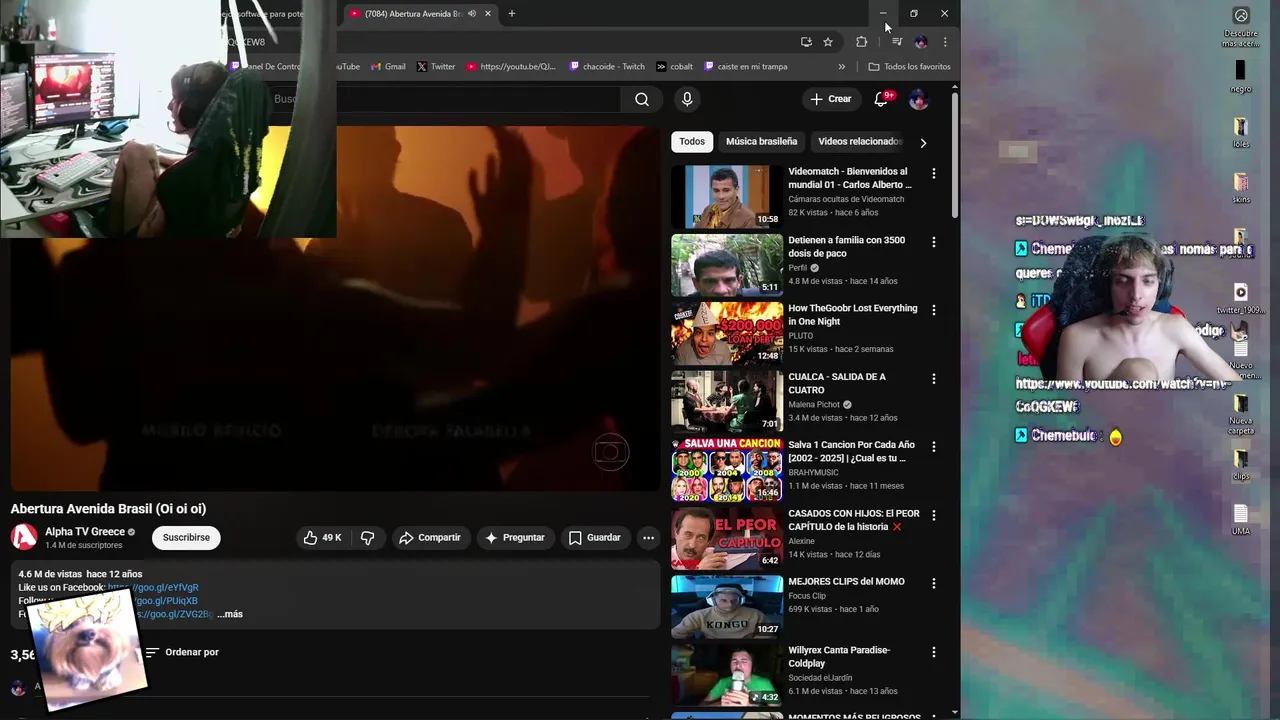The width and height of the screenshot is (1280, 720).
Task: Click the Alpha TV Greece channel avatar
Action: point(24,538)
